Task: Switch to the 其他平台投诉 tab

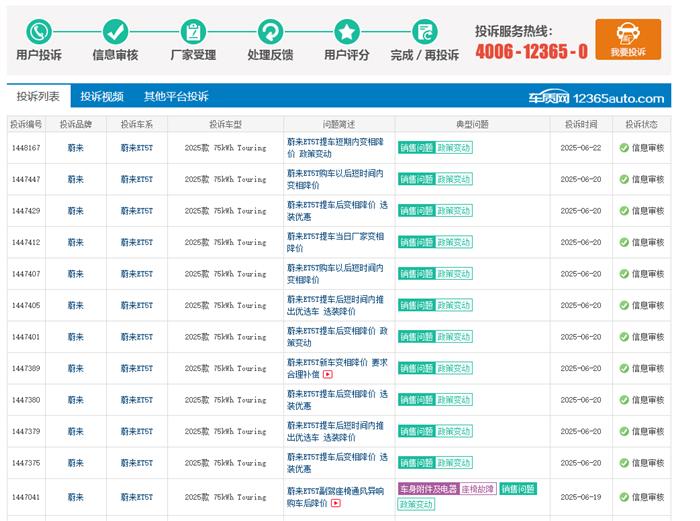Action: click(176, 96)
